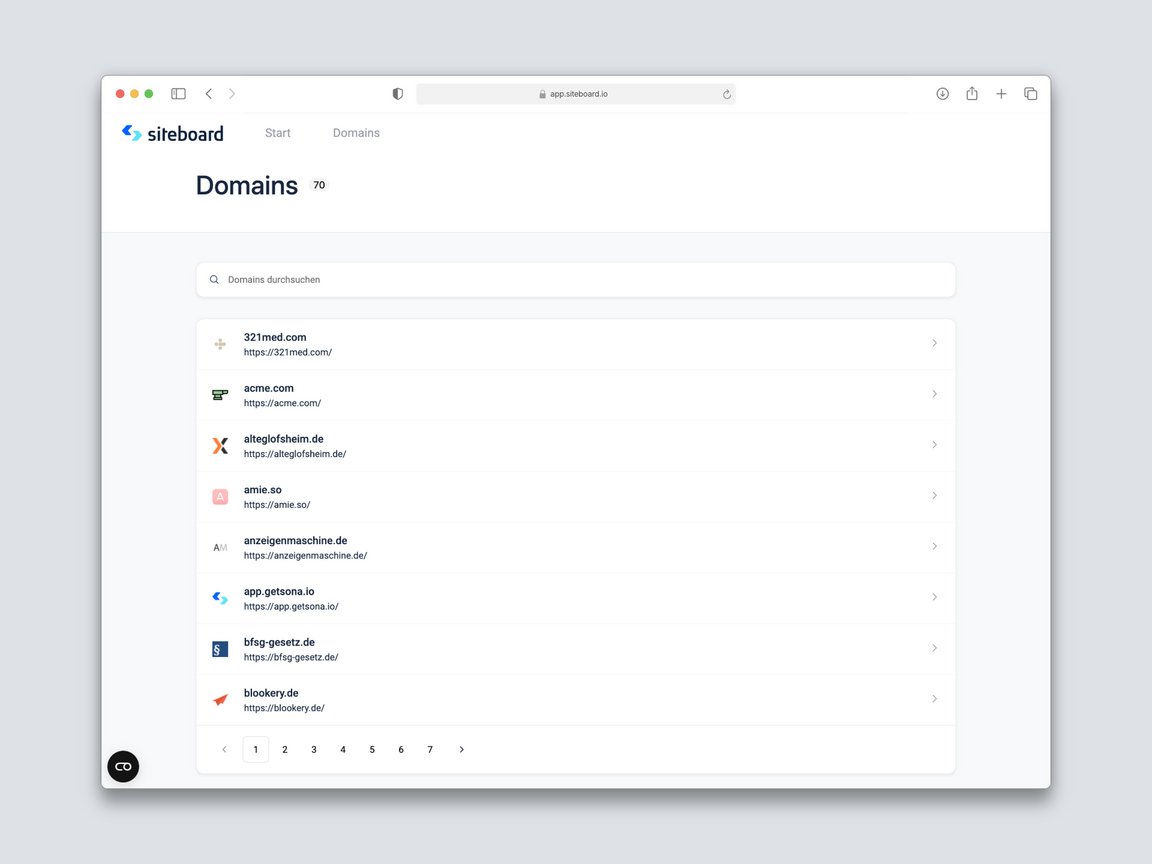Open the amie.so domain title
The width and height of the screenshot is (1152, 864).
(262, 489)
